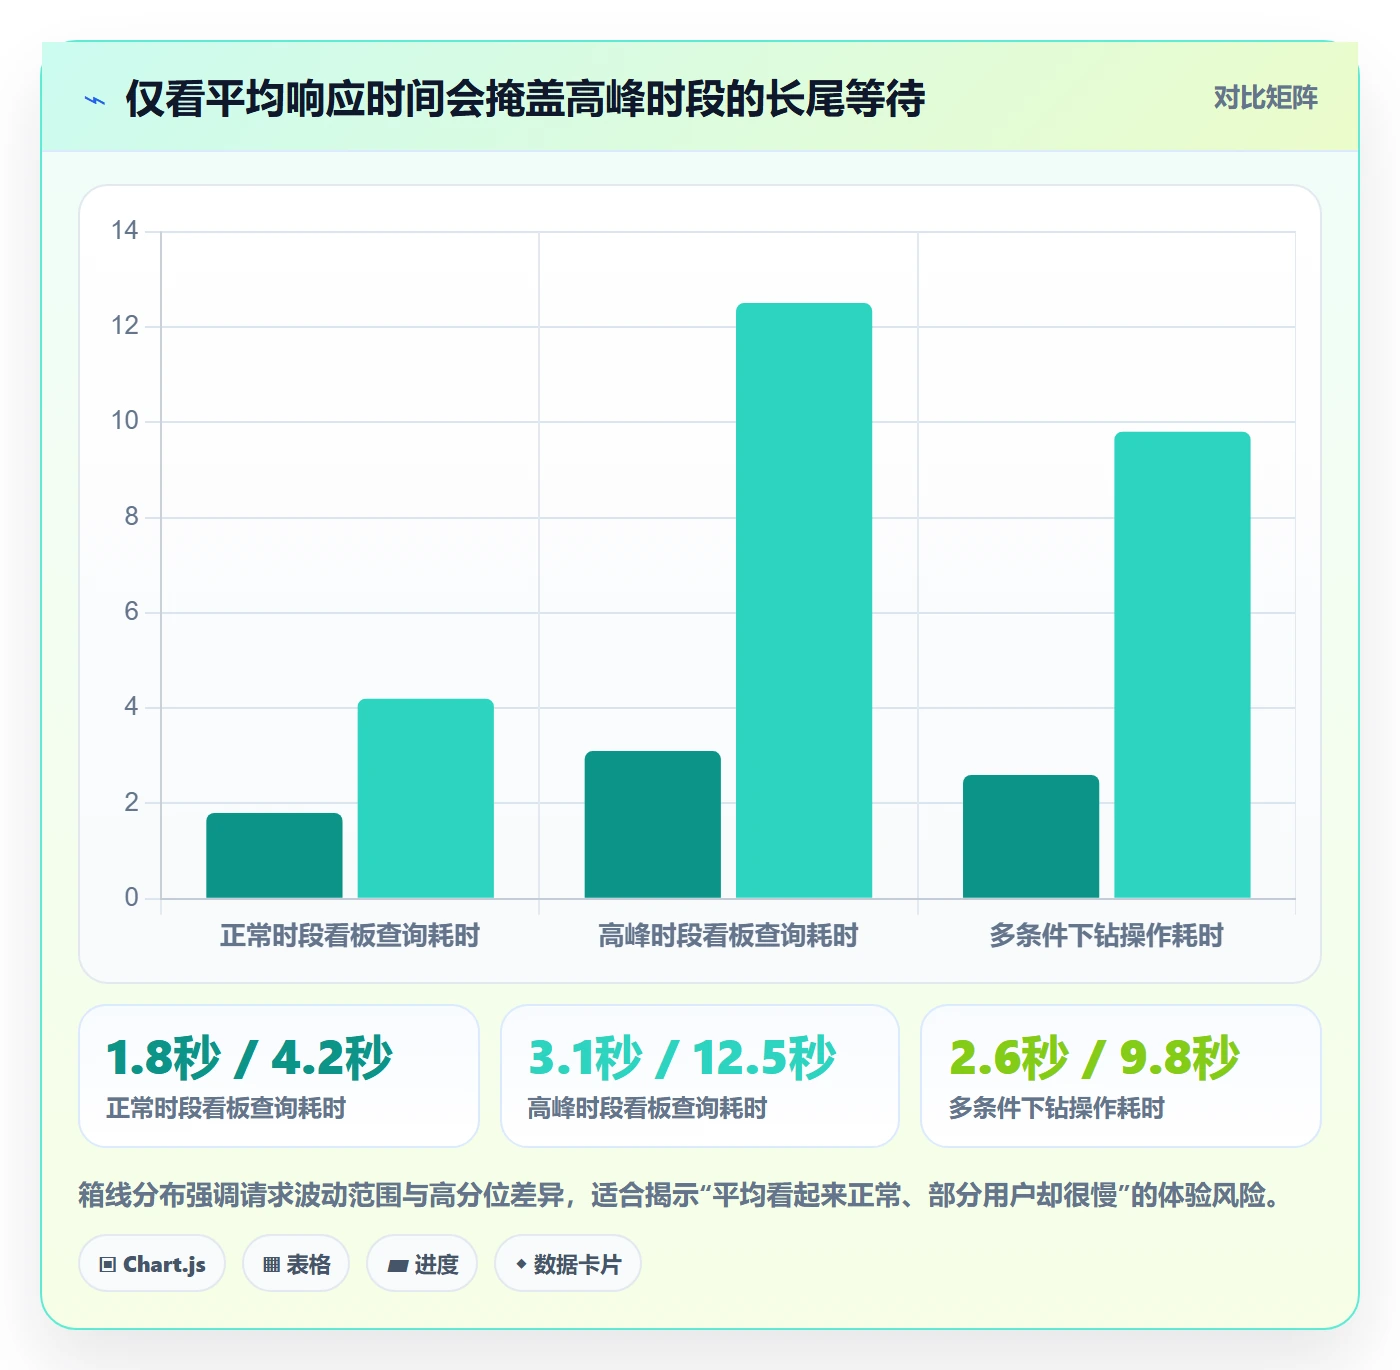Click the y-axis value 4
This screenshot has height=1370, width=1400.
tap(131, 707)
